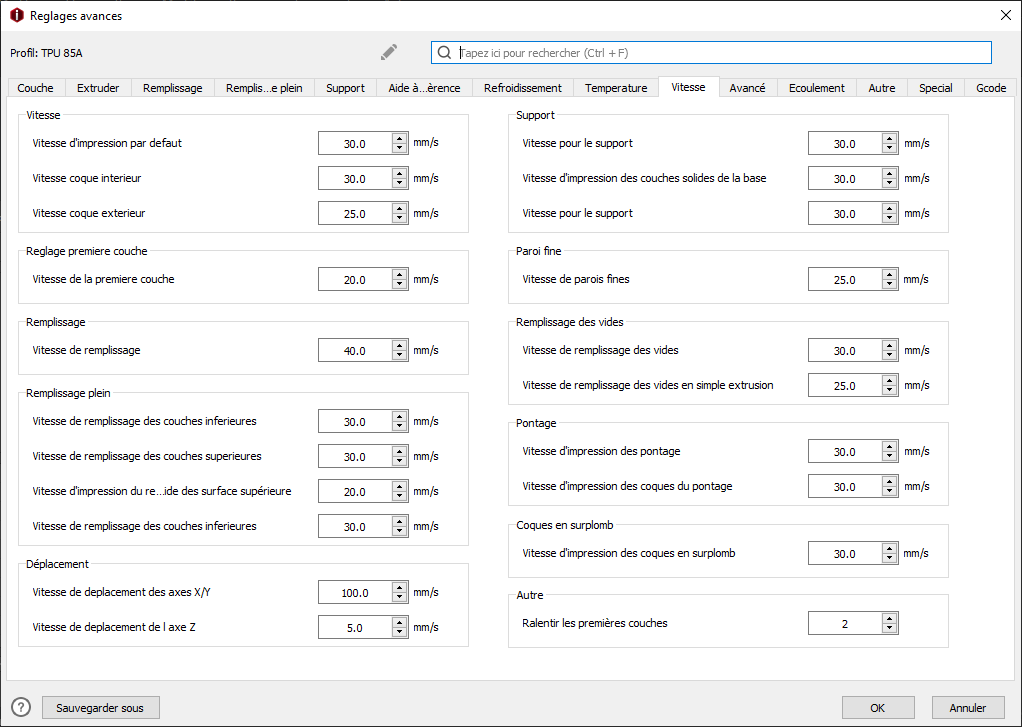The height and width of the screenshot is (727, 1022).
Task: Click the help question mark icon
Action: (x=20, y=707)
